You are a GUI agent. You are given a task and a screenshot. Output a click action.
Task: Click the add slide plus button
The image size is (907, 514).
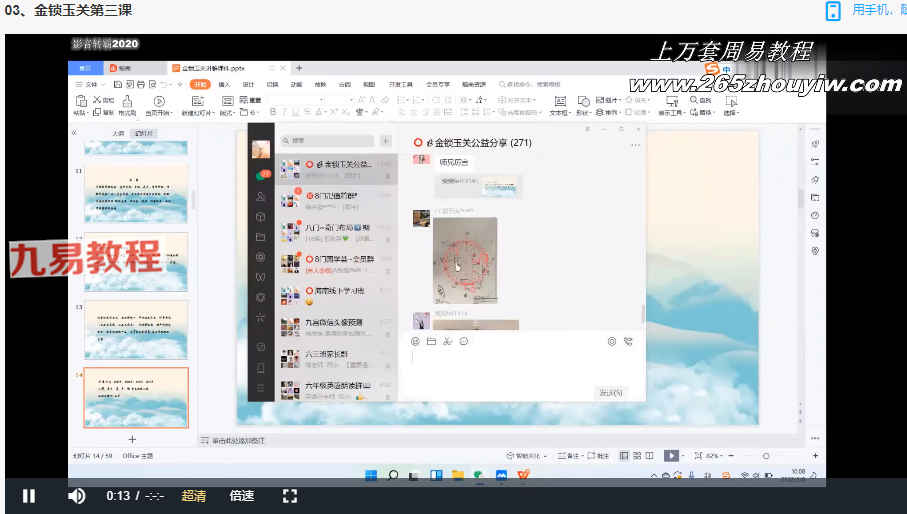click(132, 439)
